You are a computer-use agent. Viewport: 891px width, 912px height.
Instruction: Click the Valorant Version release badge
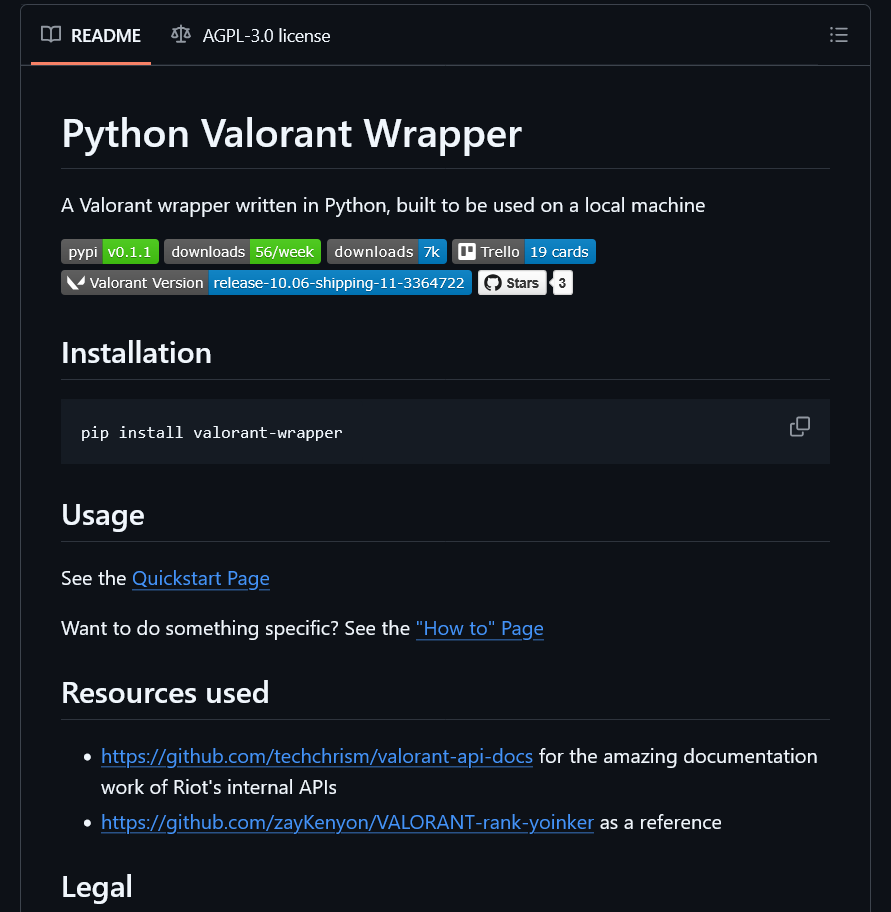click(x=266, y=283)
